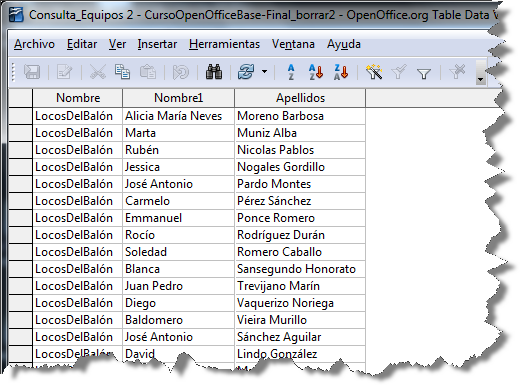The height and width of the screenshot is (385, 520).
Task: Click the Sort A-Z dialog icon
Action: tap(291, 72)
